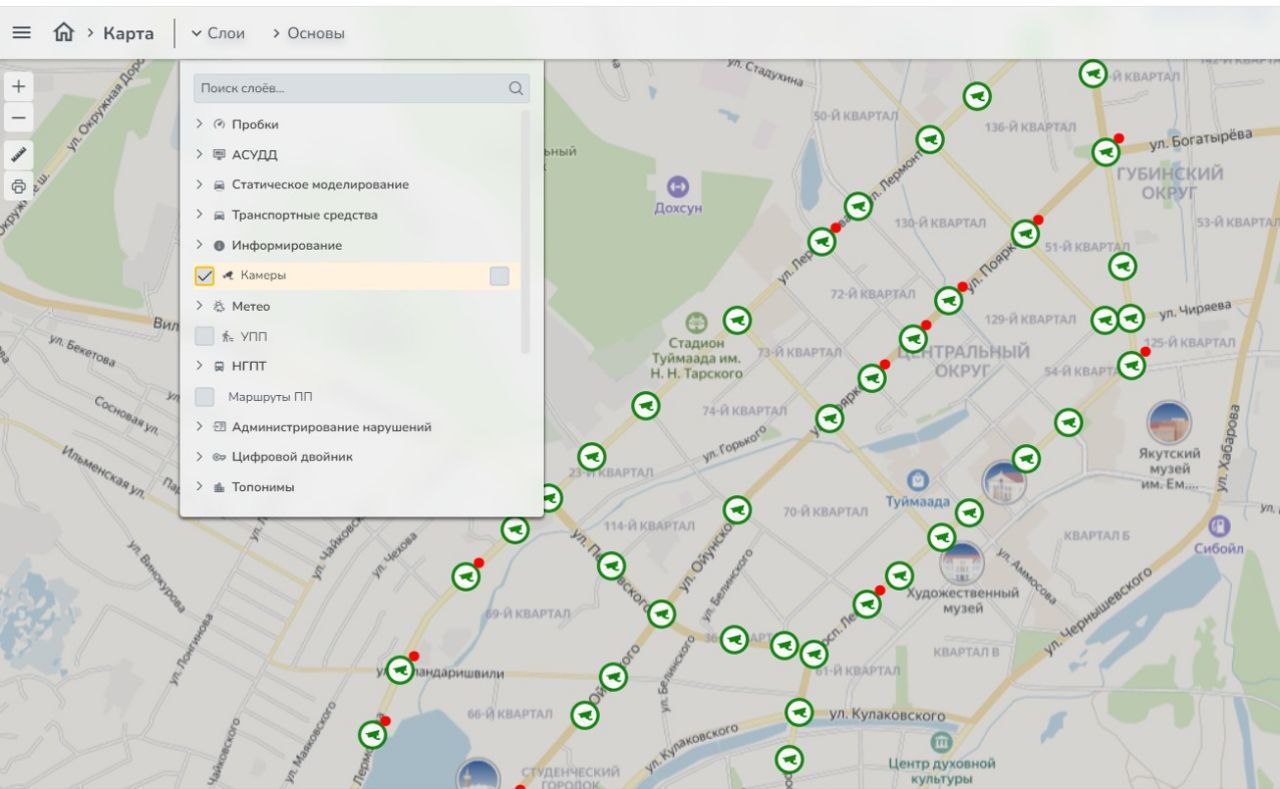Select the Цифровой двойник tree item
The width and height of the screenshot is (1280, 789).
point(292,457)
